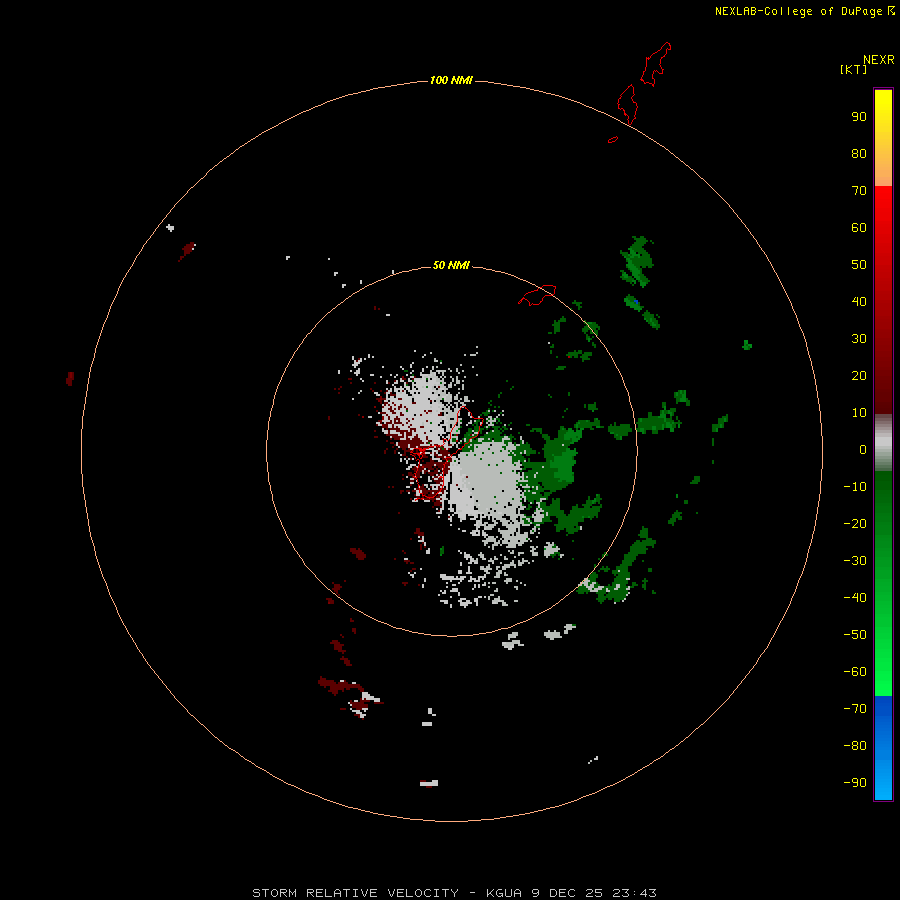The image size is (900, 900).
Task: Click the -20 value on velocity scale
Action: 855,523
